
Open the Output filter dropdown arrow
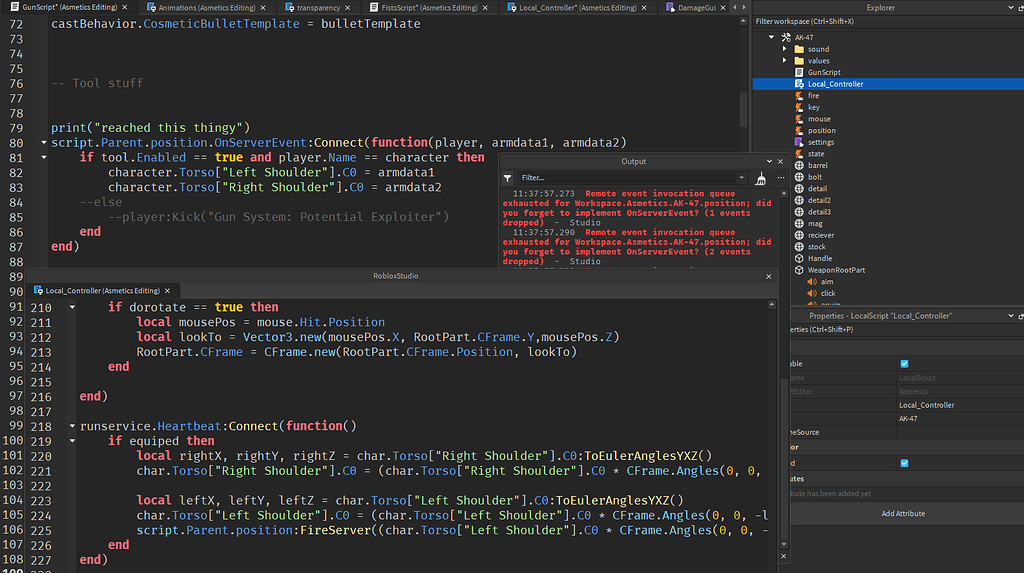pos(741,178)
